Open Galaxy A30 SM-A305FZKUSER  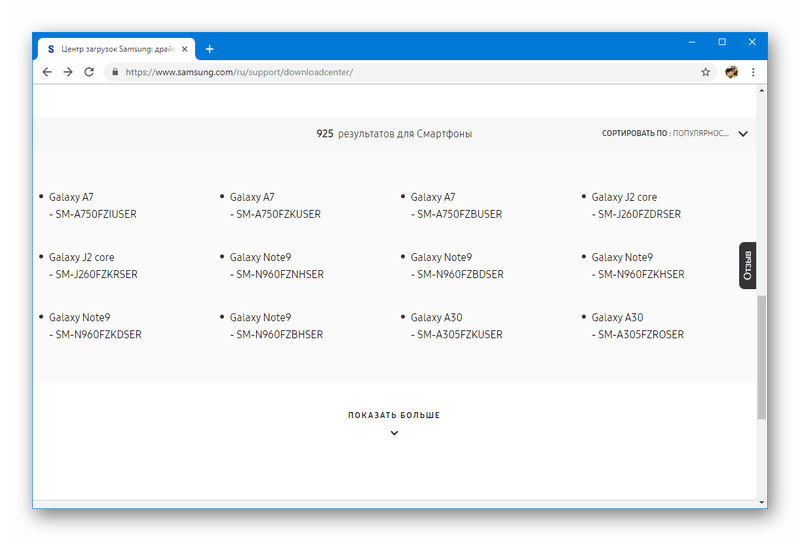(456, 326)
